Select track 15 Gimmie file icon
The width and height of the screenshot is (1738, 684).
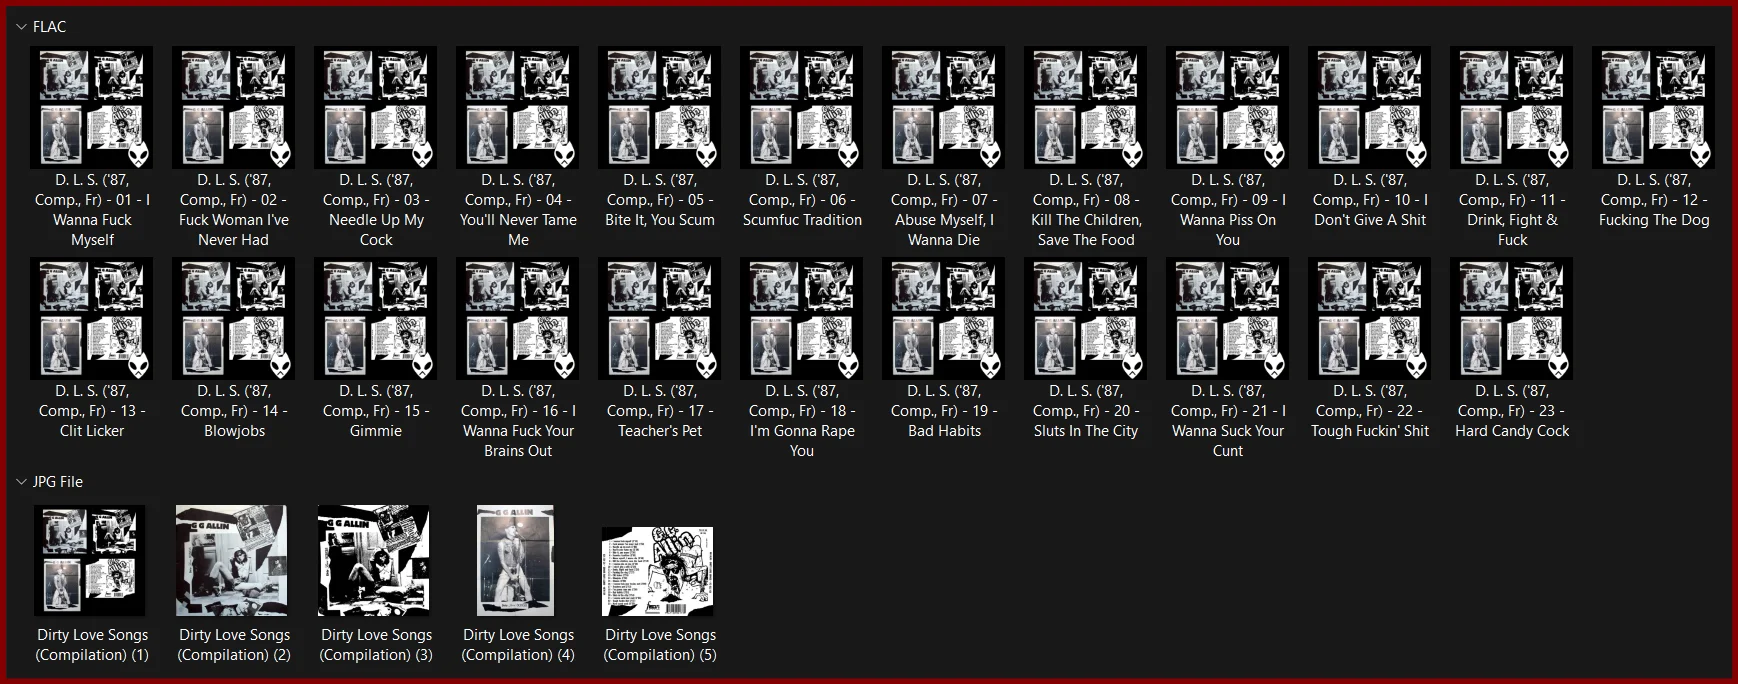click(376, 318)
